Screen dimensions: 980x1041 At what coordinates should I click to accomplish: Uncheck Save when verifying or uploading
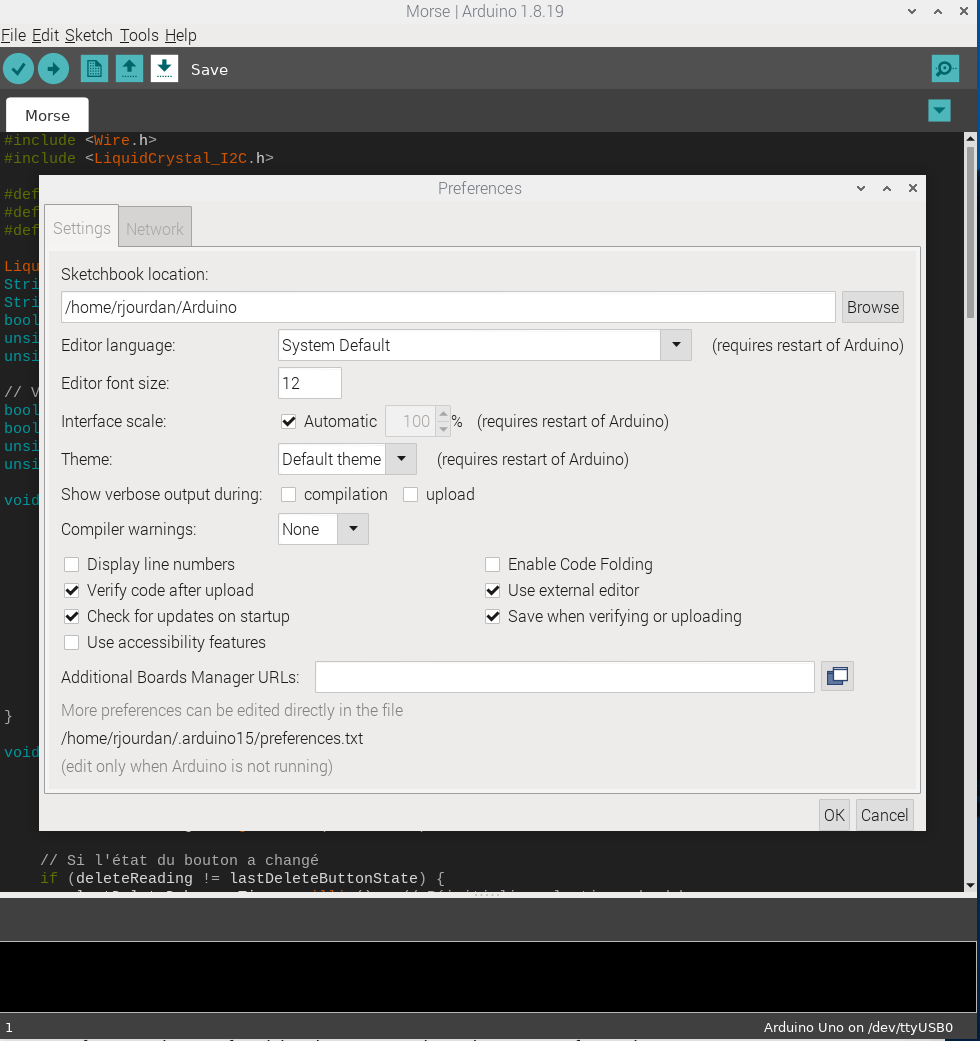(492, 616)
